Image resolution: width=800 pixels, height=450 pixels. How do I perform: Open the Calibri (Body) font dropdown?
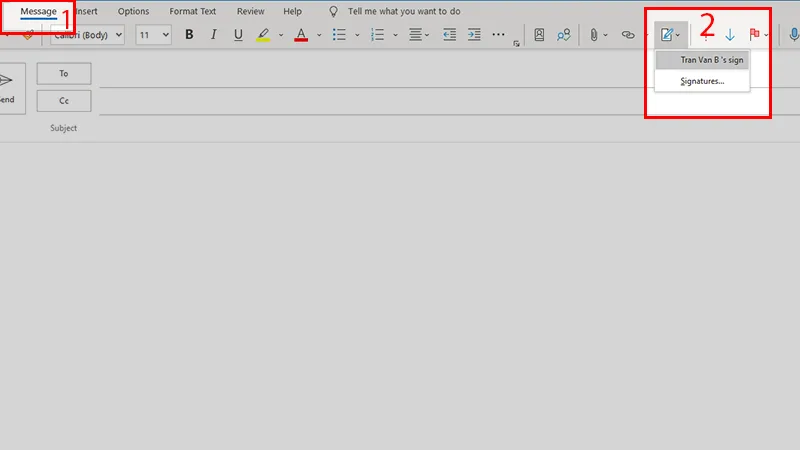pyautogui.click(x=87, y=35)
